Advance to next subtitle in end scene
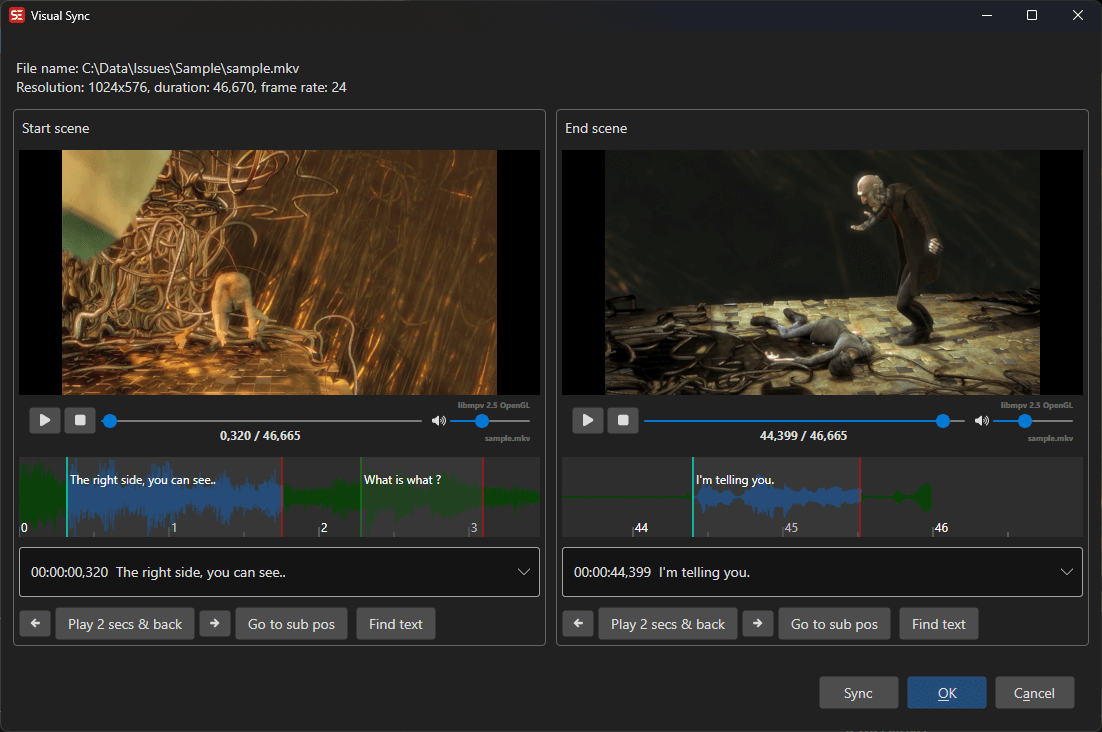The width and height of the screenshot is (1102, 732). [758, 623]
